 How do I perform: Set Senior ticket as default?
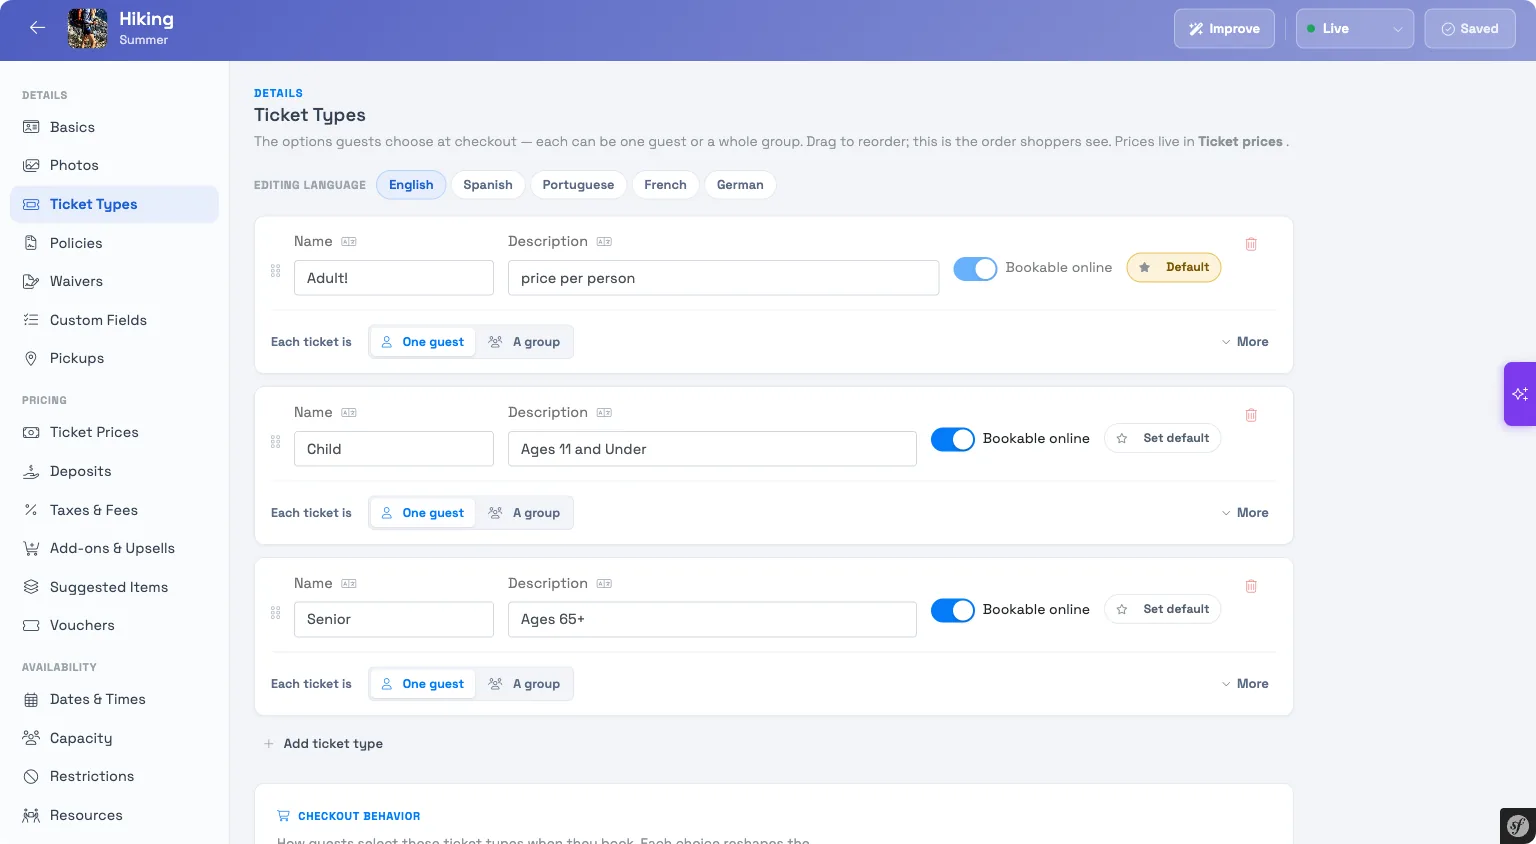pyautogui.click(x=1162, y=609)
